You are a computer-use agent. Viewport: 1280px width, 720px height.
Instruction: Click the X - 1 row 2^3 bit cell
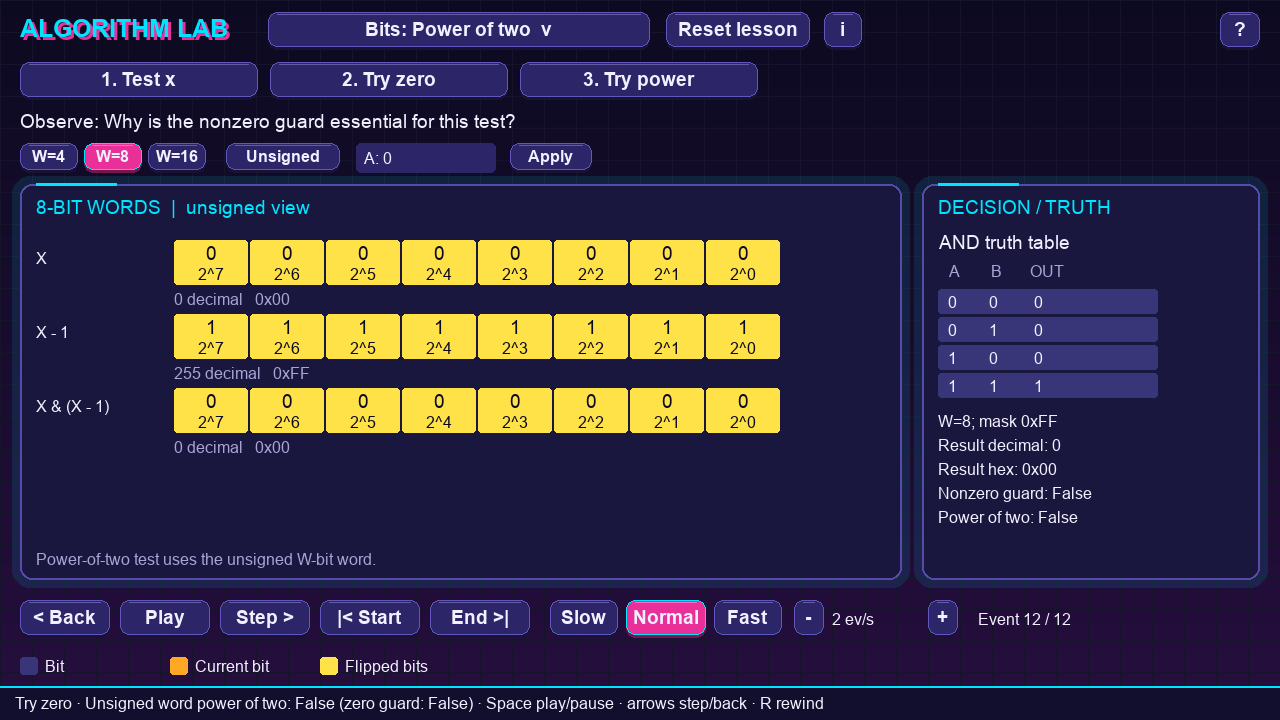(x=515, y=337)
